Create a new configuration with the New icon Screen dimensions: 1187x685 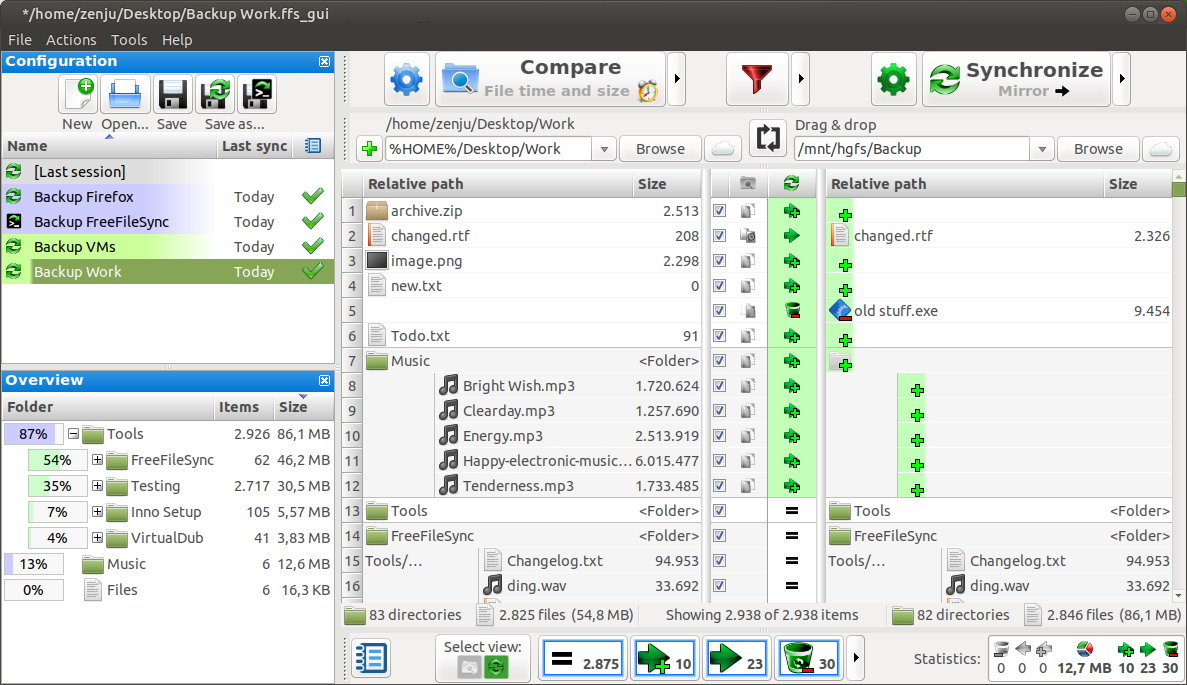(77, 93)
